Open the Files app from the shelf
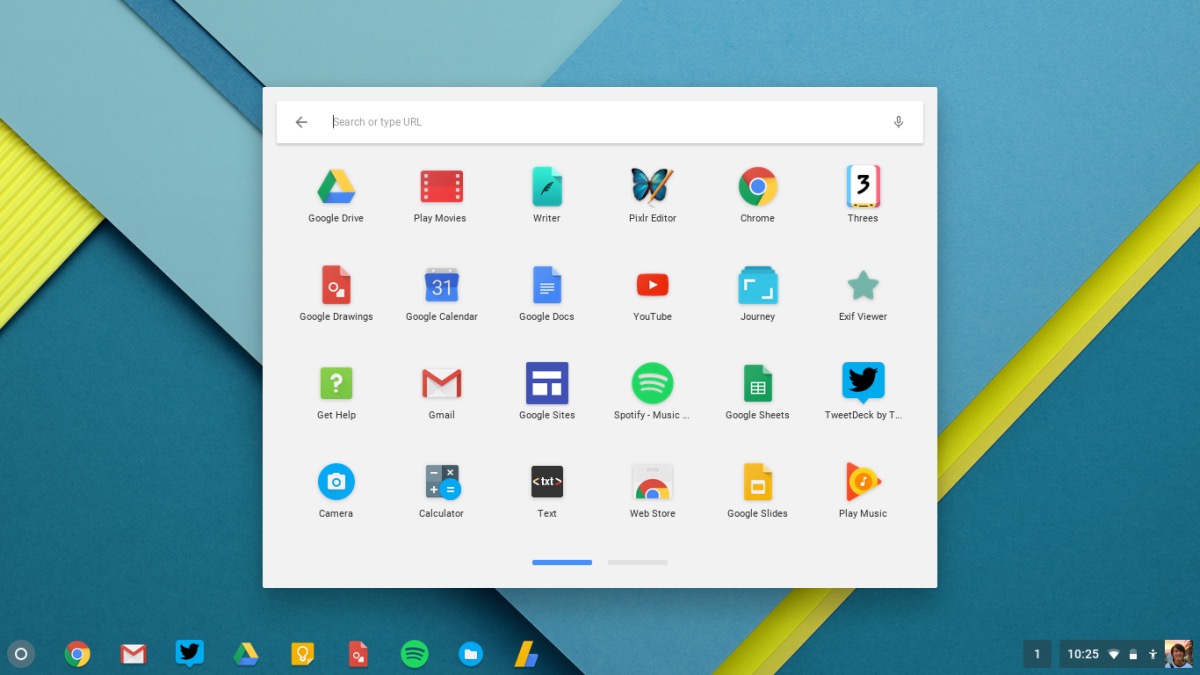 (x=470, y=653)
